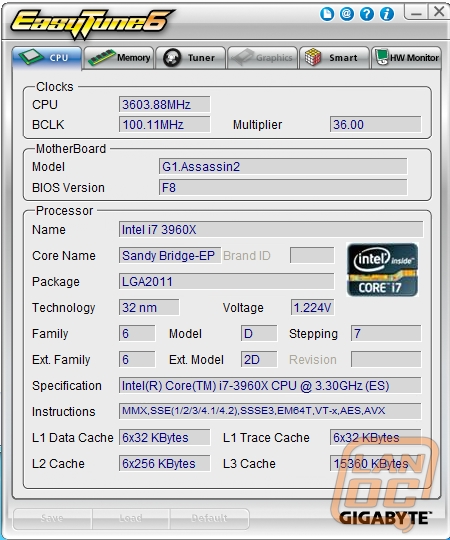This screenshot has width=450, height=540.
Task: Click the BIOS Version field F8
Action: [283, 188]
